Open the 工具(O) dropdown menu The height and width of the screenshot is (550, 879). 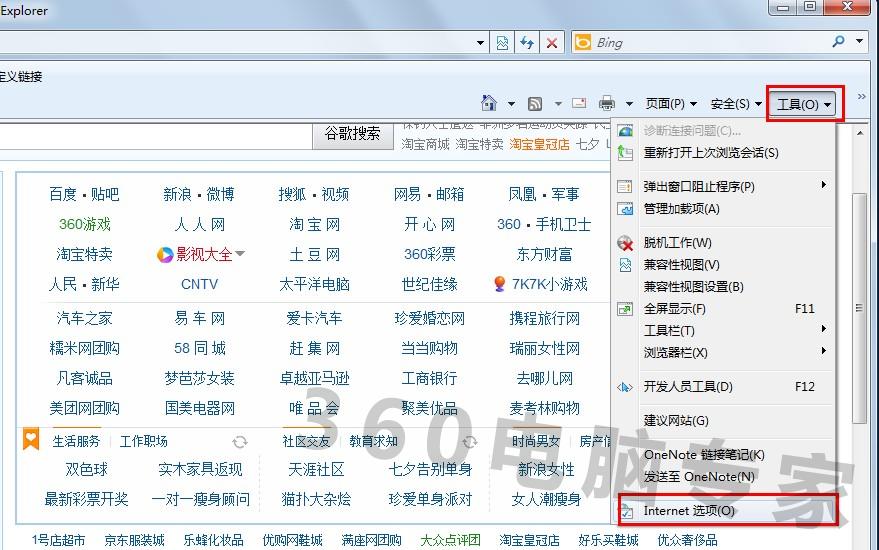click(x=803, y=104)
